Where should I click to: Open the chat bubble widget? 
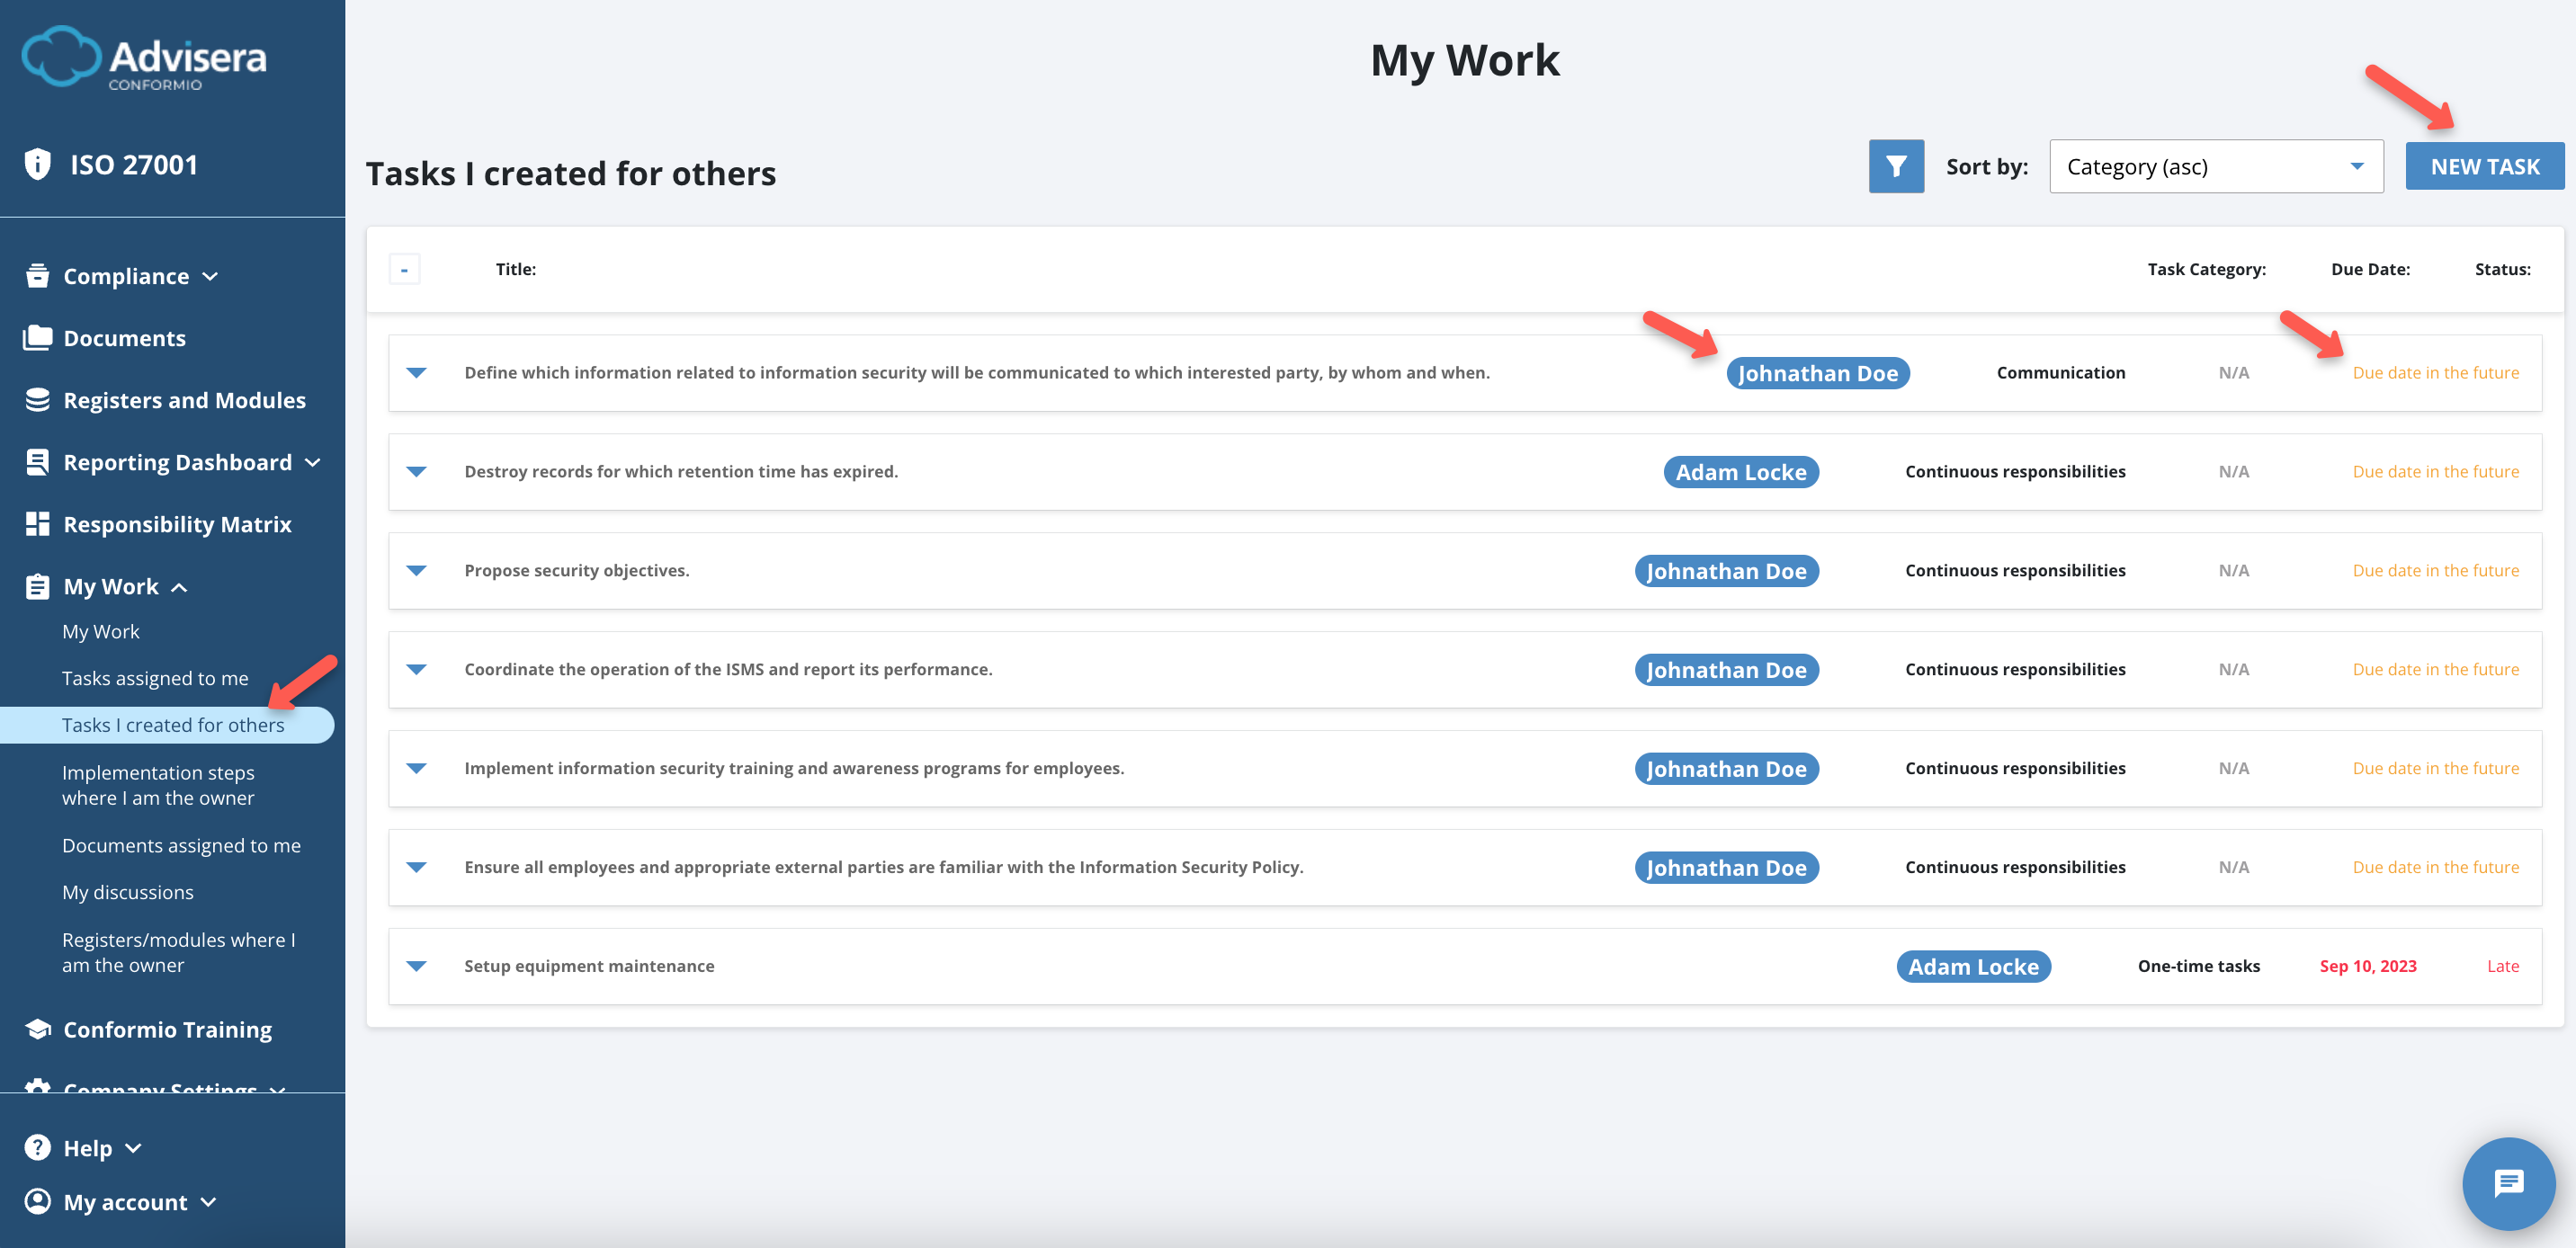pos(2508,1183)
